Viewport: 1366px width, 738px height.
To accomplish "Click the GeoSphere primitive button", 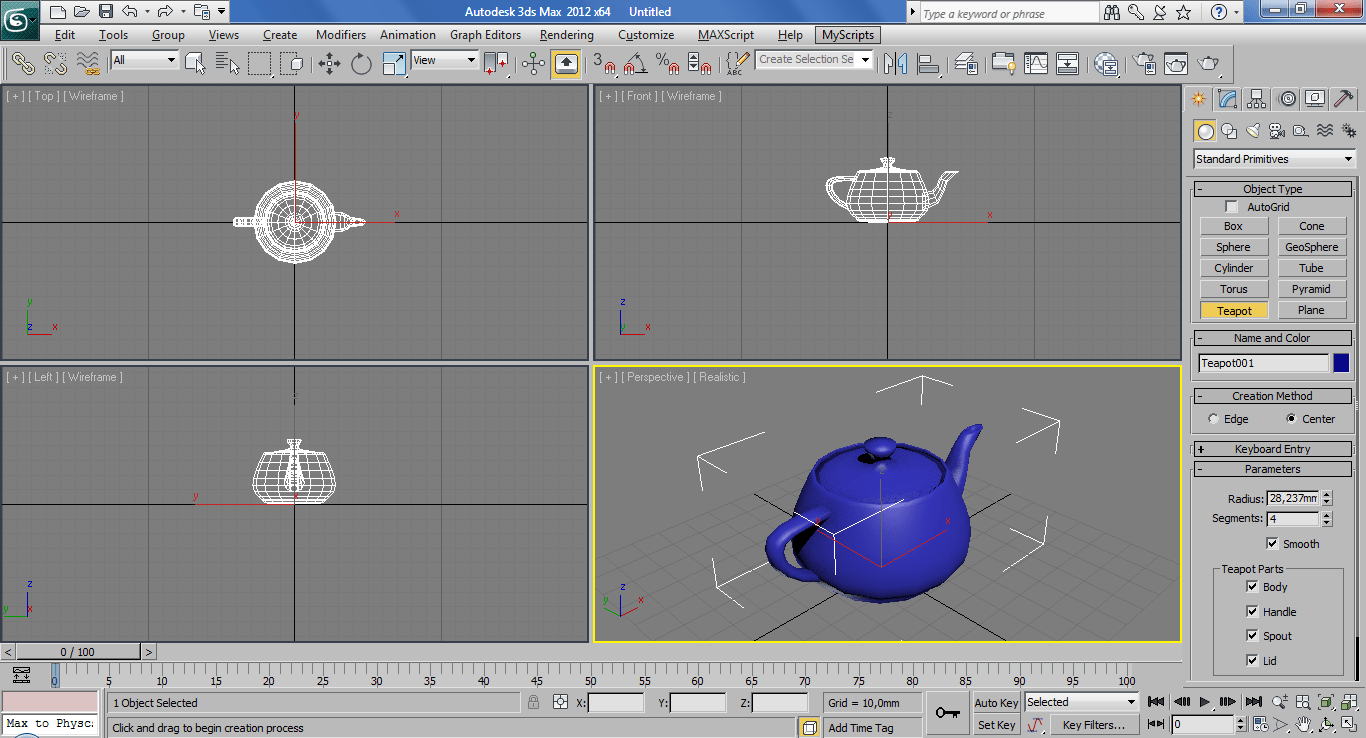I will click(x=1311, y=247).
